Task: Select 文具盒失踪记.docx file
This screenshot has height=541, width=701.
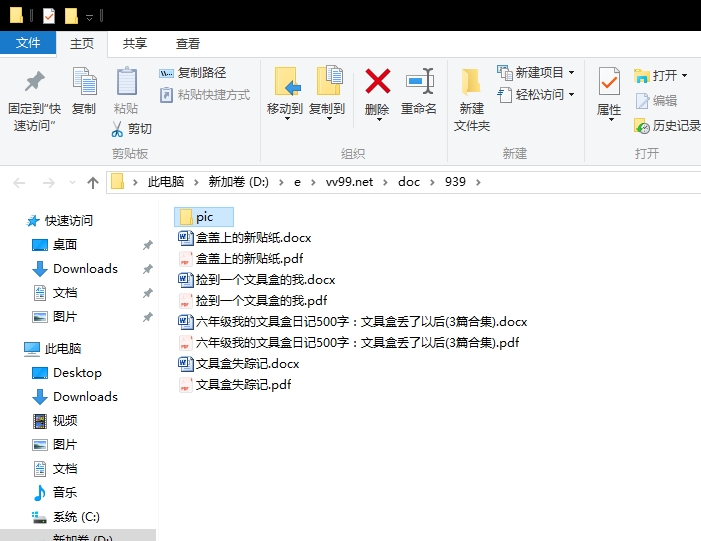Action: pyautogui.click(x=239, y=363)
